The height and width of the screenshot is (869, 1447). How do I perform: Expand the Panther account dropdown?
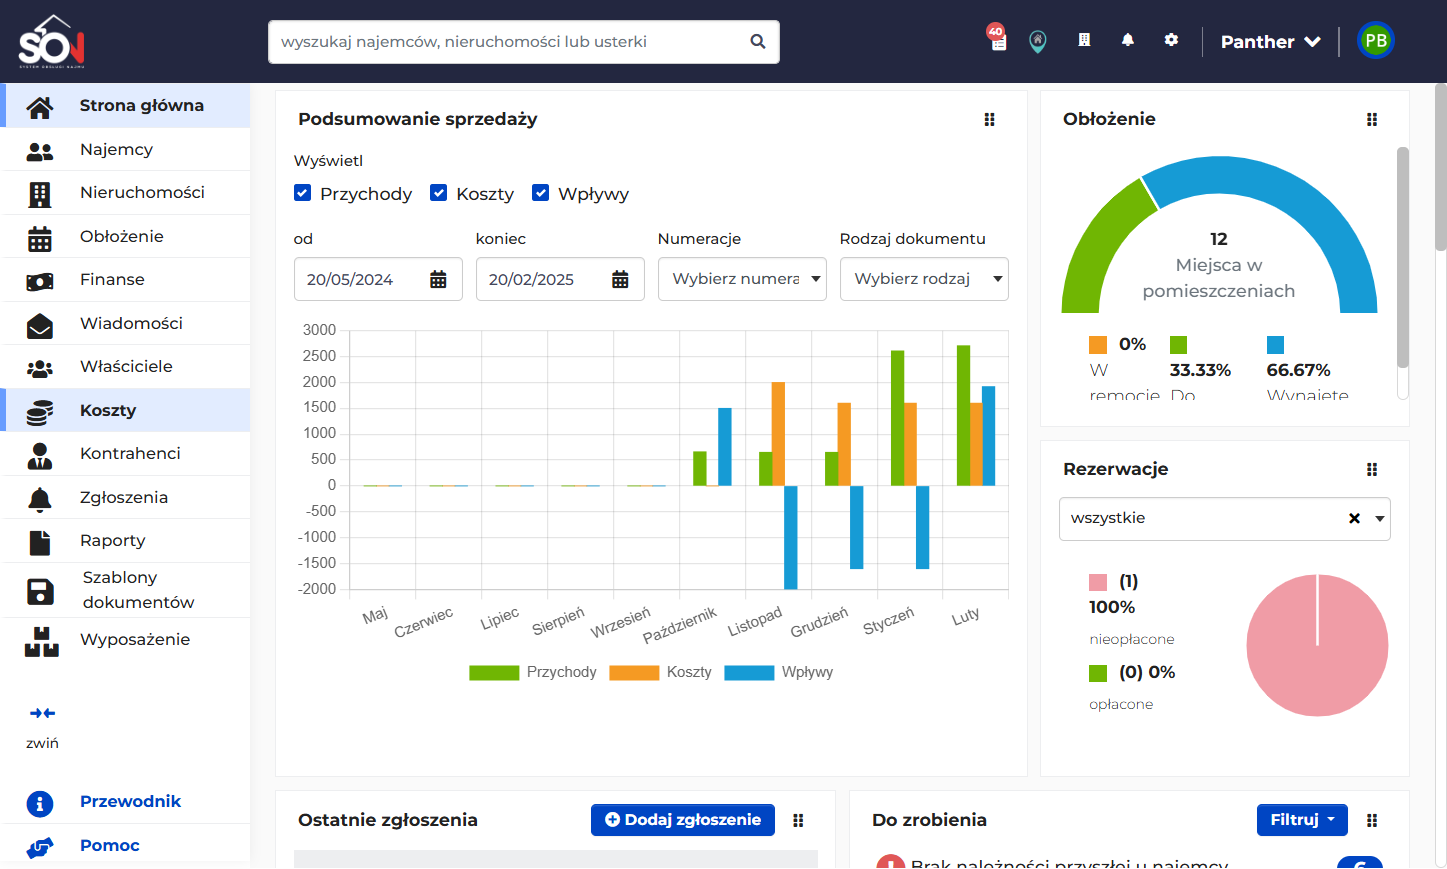[1271, 42]
